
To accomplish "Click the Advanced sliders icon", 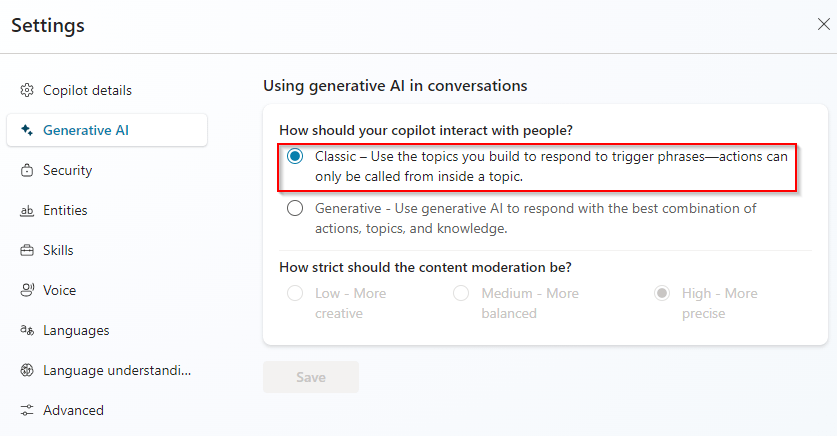I will (x=27, y=410).
